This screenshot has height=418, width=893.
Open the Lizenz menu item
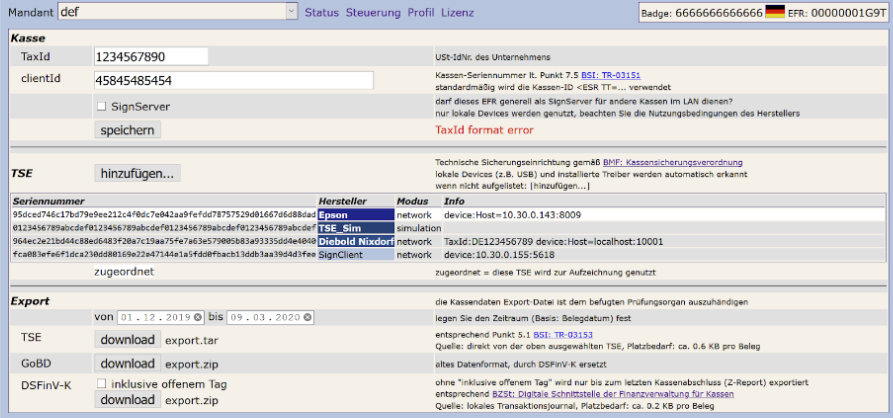457,12
